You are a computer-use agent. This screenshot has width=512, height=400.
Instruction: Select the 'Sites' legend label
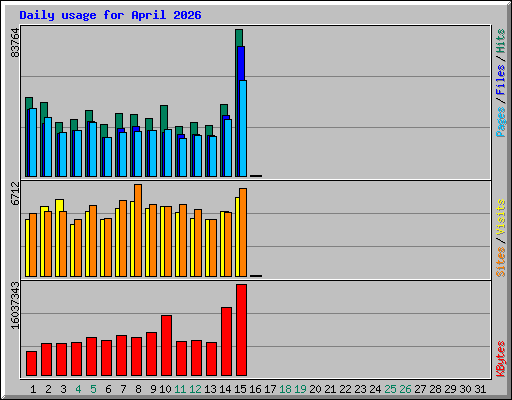pos(501,262)
